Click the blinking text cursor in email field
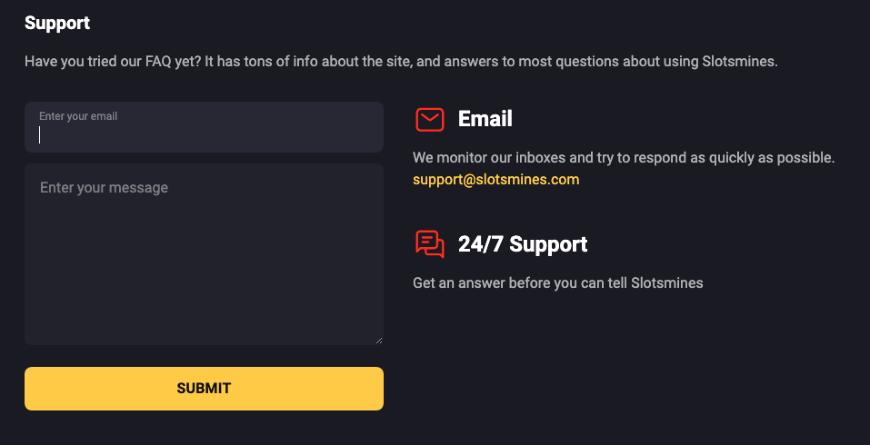The height and width of the screenshot is (445, 870). 39,134
